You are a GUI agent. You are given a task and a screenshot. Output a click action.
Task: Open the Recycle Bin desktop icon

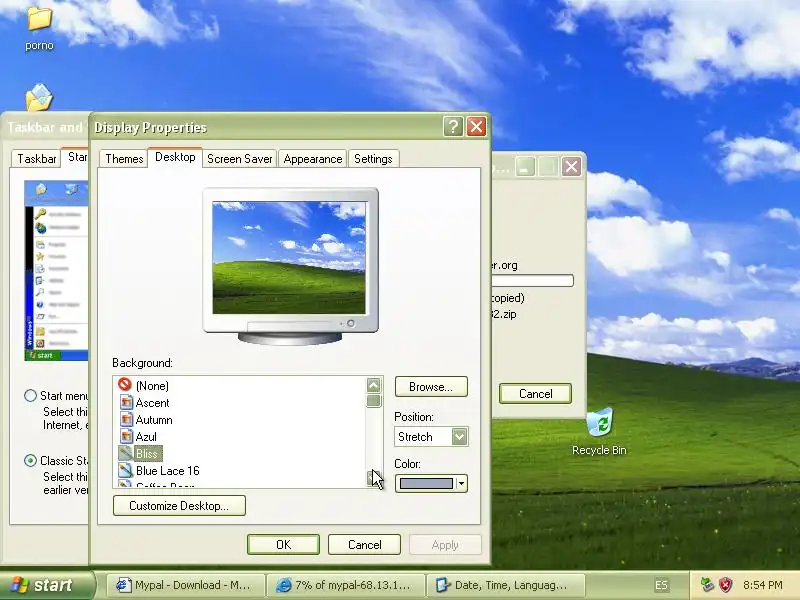[x=599, y=421]
